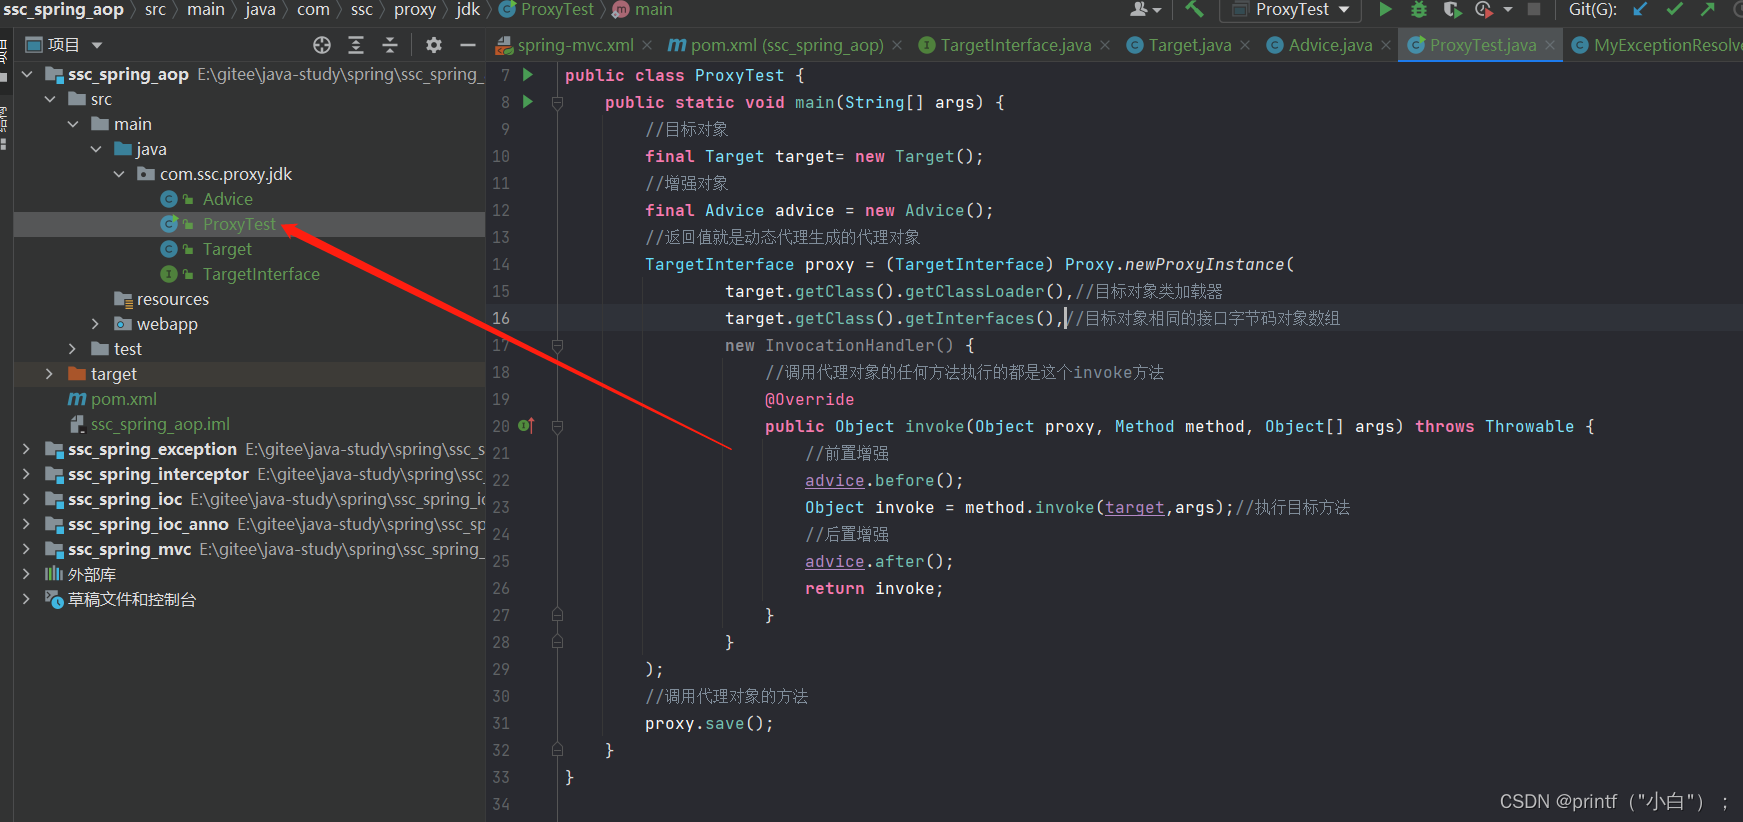Expand 草稿文件和控制台 node
The height and width of the screenshot is (822, 1743).
pyautogui.click(x=27, y=599)
